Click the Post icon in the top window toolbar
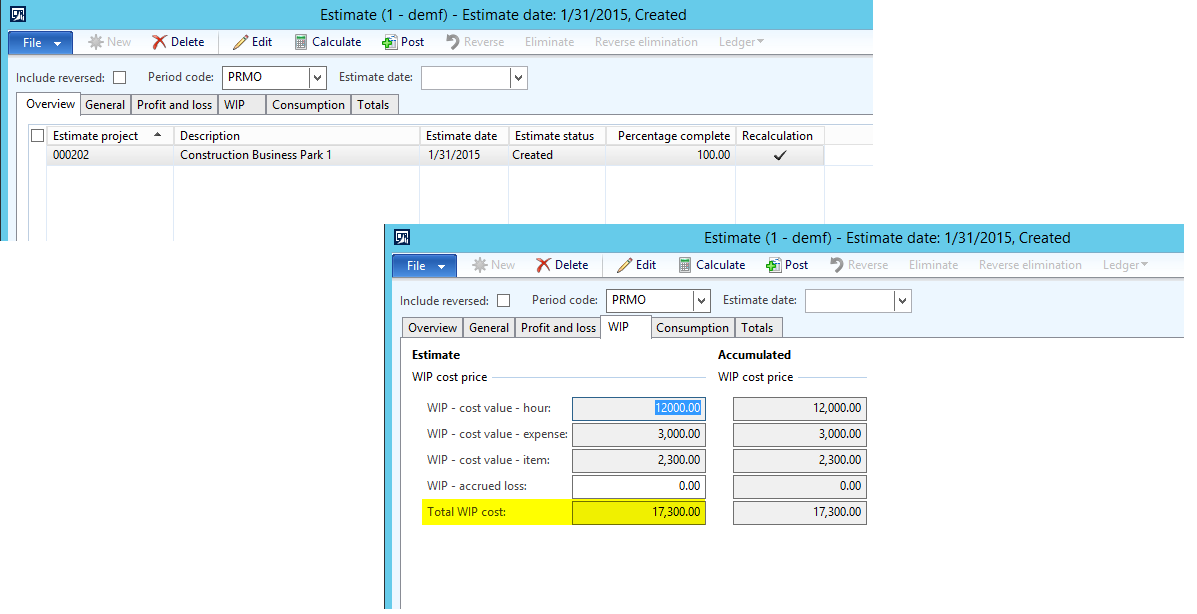Image resolution: width=1197 pixels, height=614 pixels. pyautogui.click(x=389, y=42)
